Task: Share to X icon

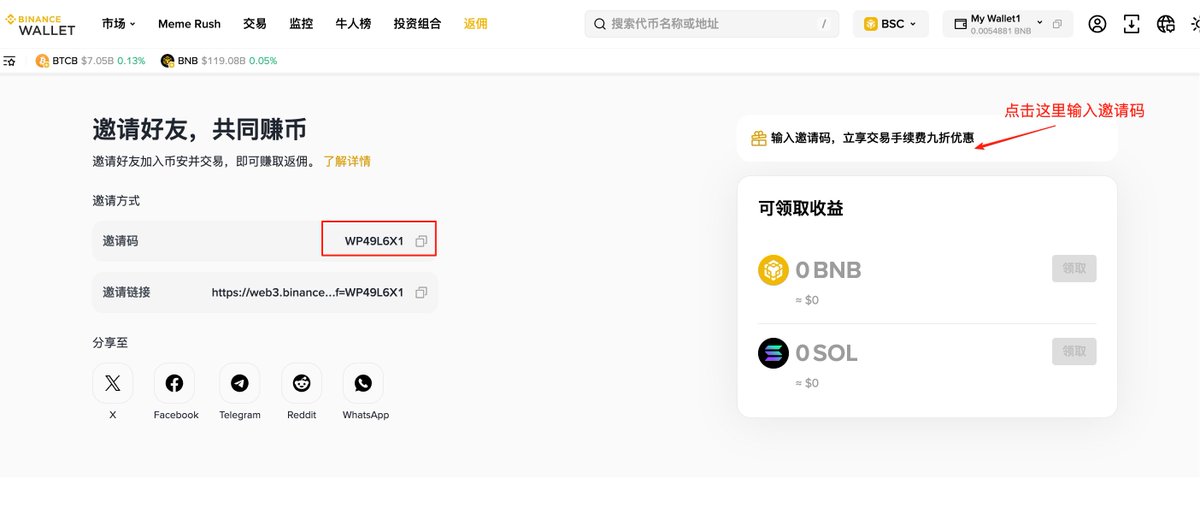Action: [x=112, y=383]
